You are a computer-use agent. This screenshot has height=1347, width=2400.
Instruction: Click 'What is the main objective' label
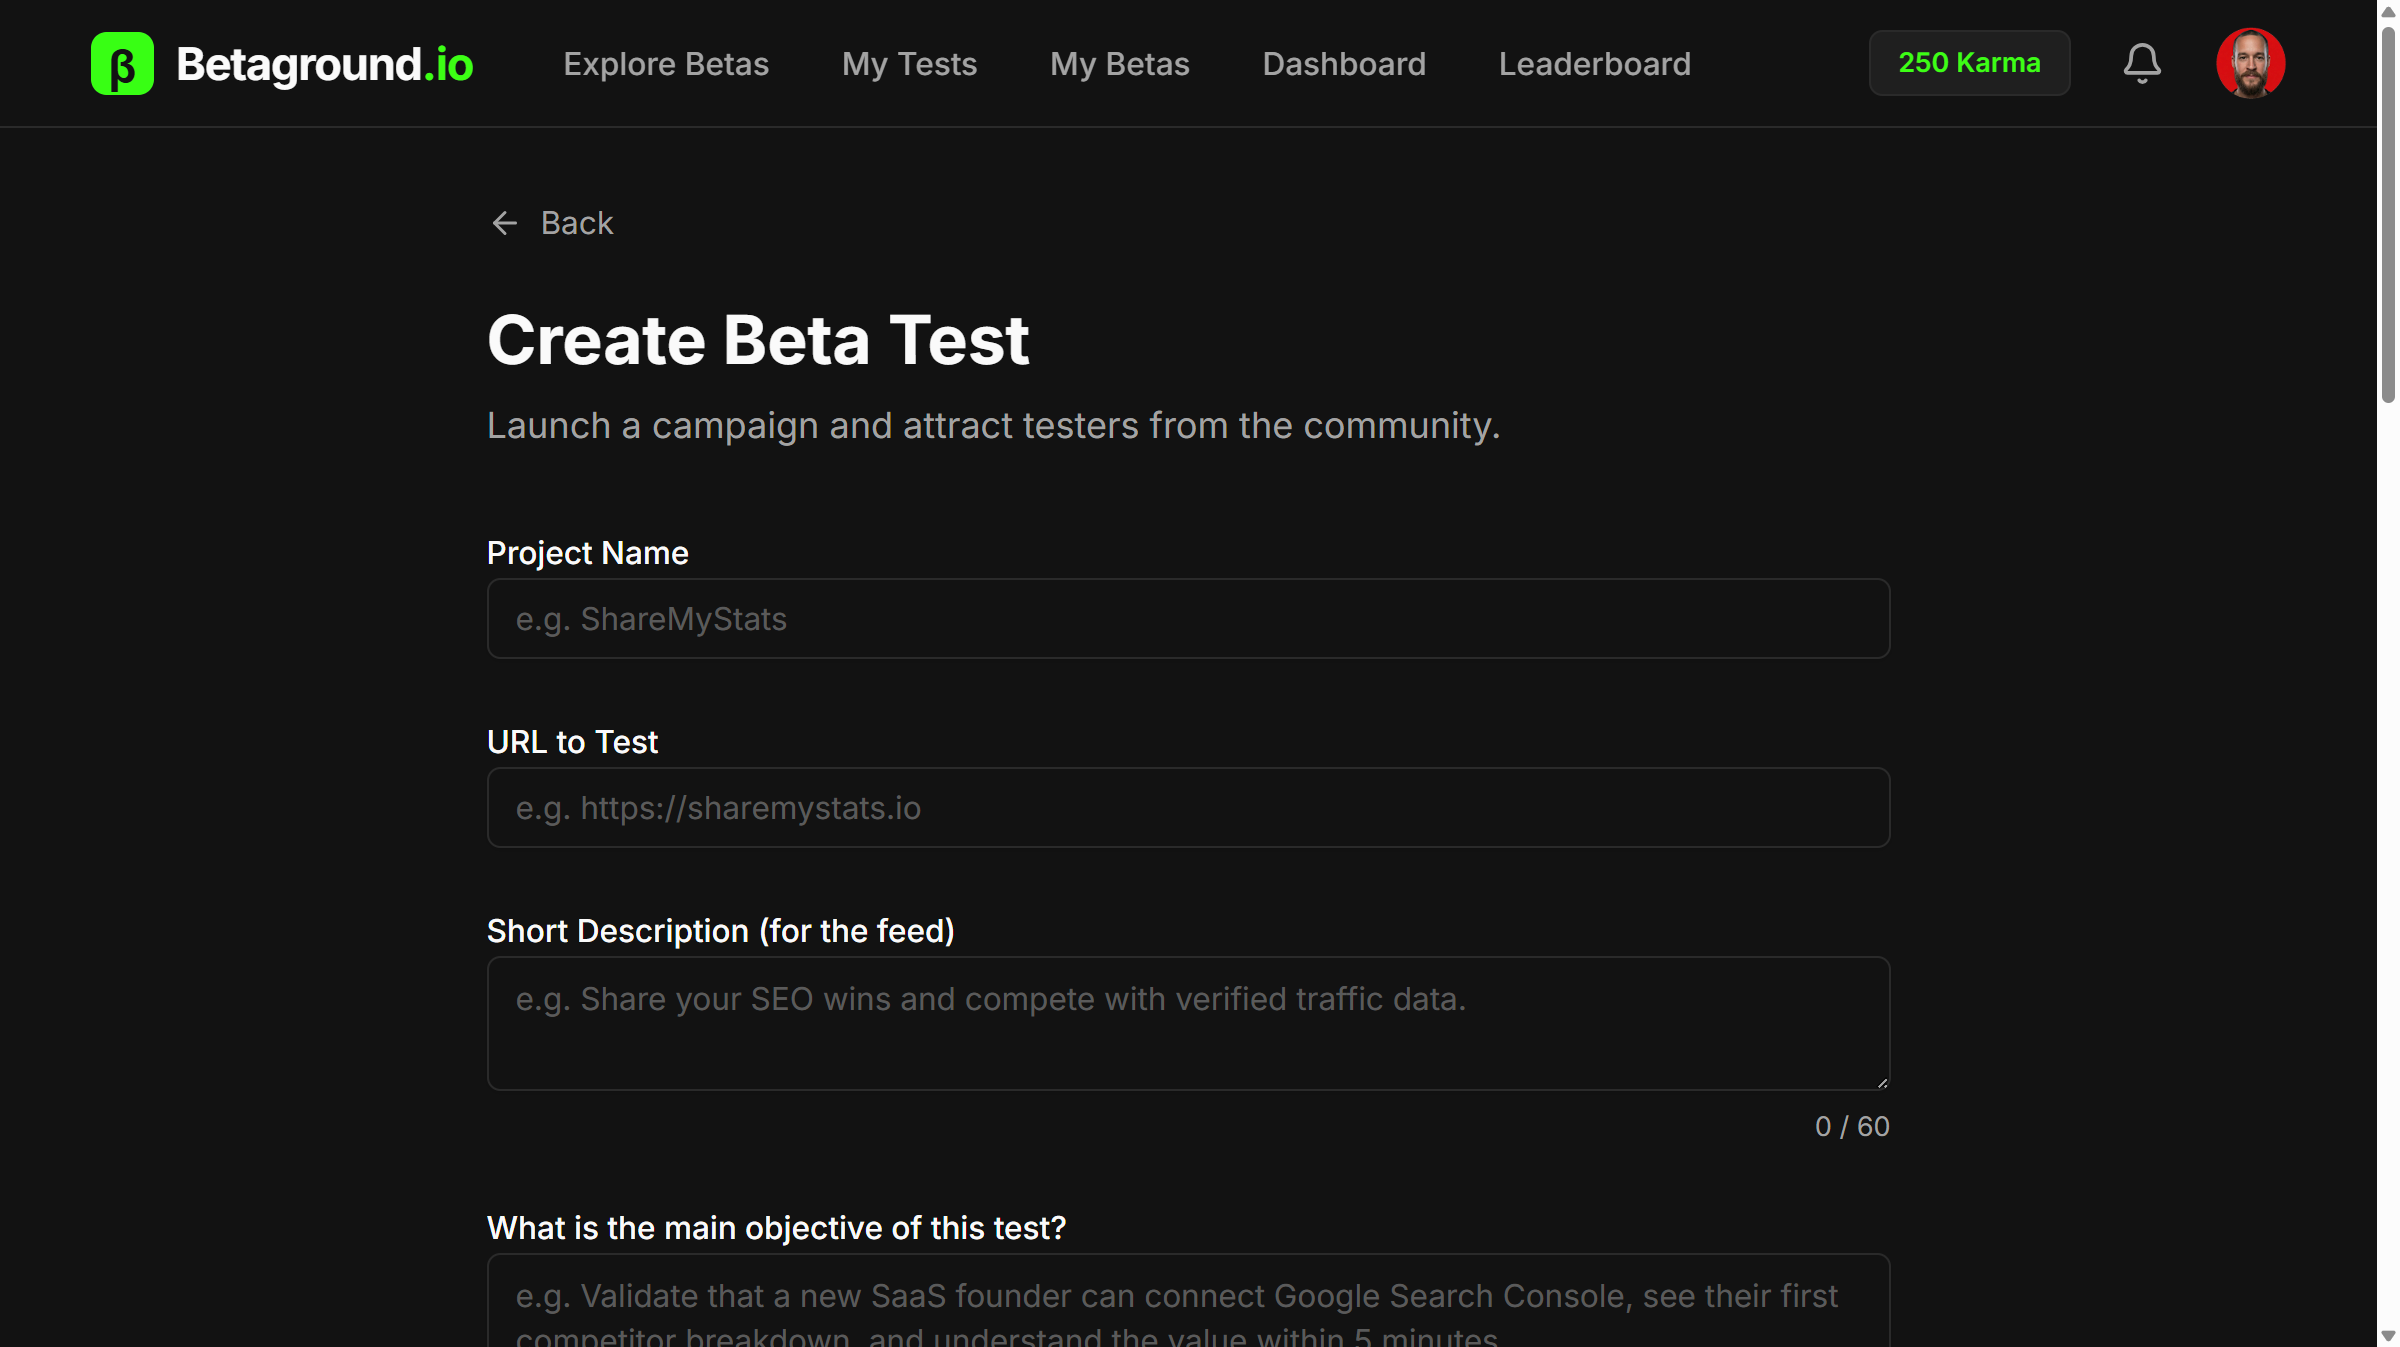point(777,1228)
